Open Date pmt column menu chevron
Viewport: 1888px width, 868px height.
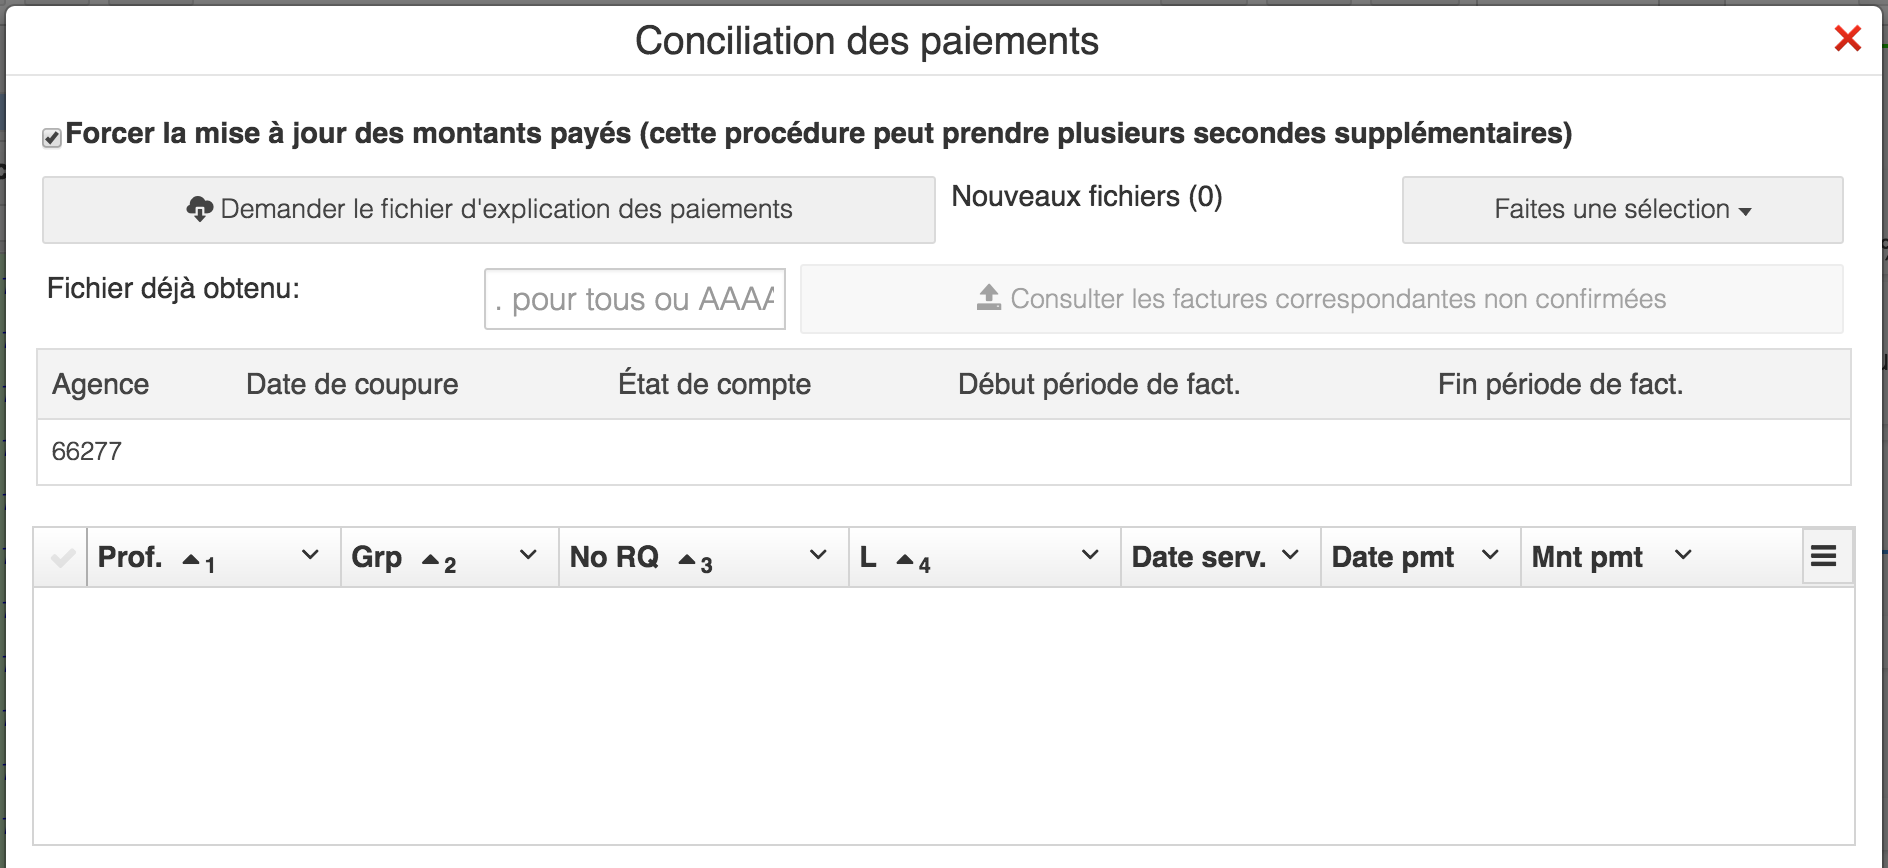[1490, 555]
